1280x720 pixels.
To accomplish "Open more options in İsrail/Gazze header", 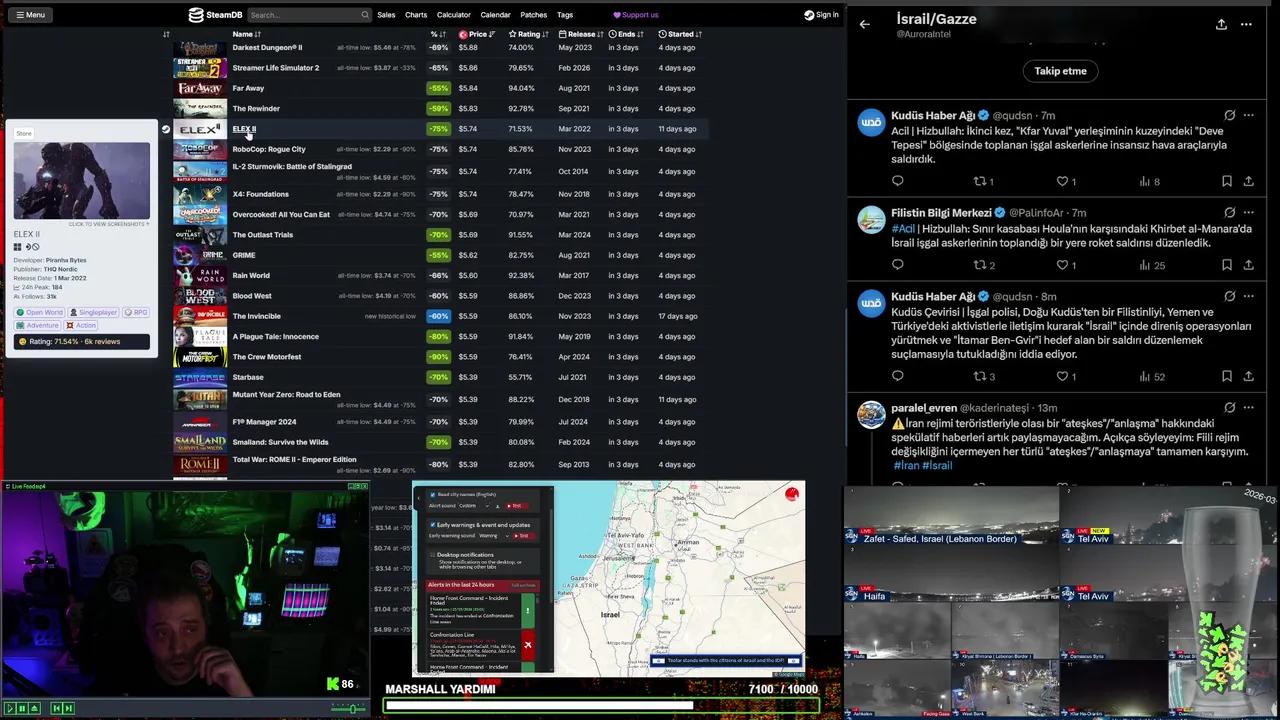I will [1246, 24].
